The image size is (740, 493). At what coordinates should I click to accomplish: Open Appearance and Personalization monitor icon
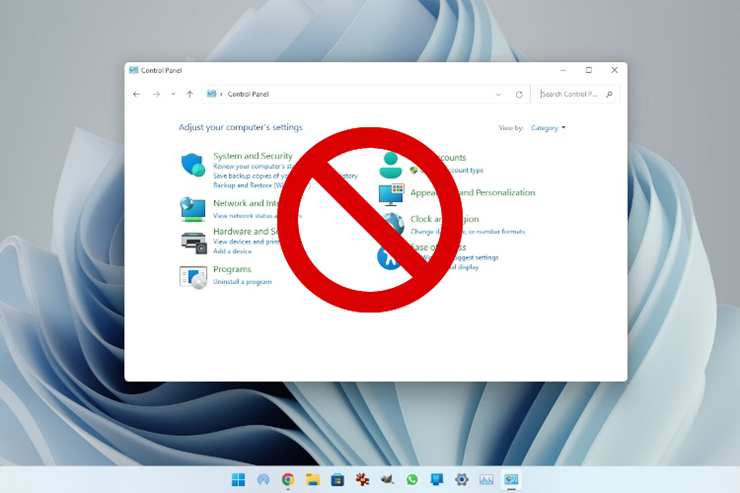[x=390, y=194]
